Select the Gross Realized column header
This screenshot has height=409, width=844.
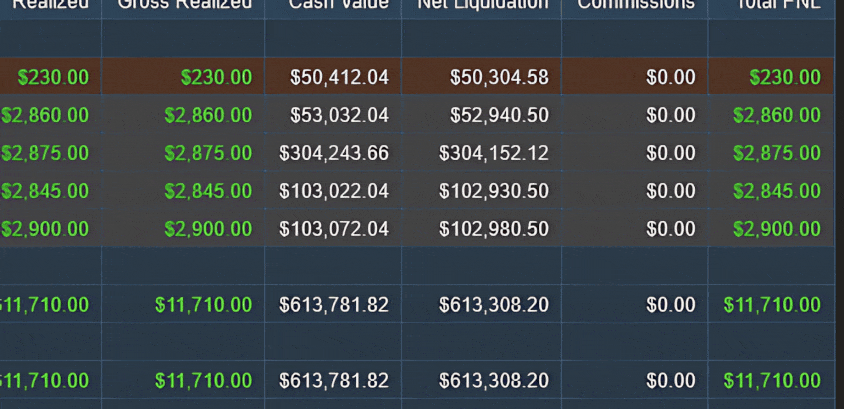click(x=183, y=5)
